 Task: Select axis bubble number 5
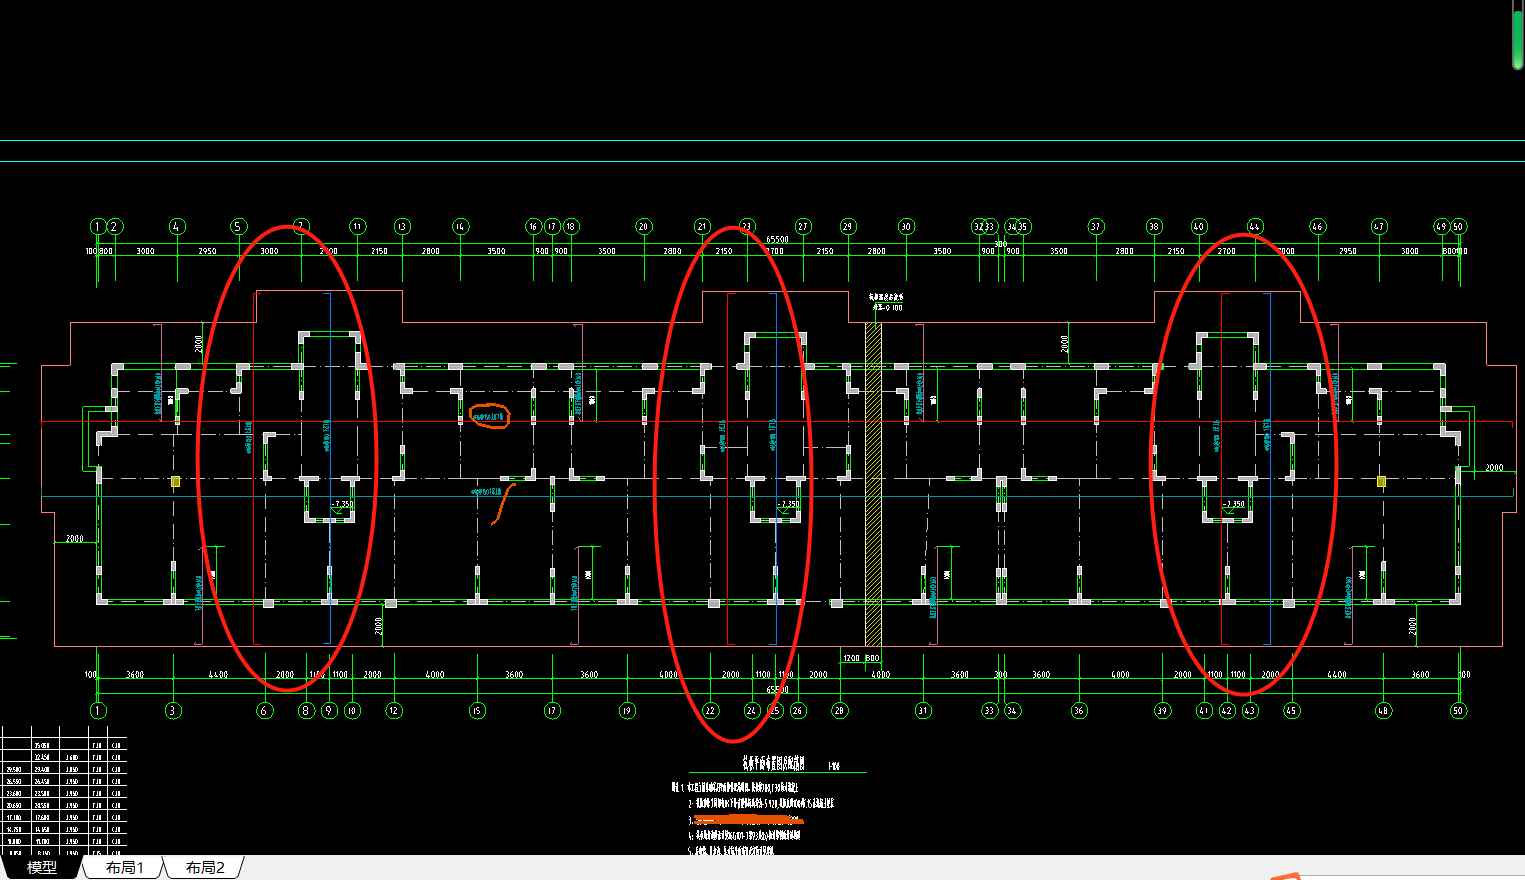click(238, 227)
